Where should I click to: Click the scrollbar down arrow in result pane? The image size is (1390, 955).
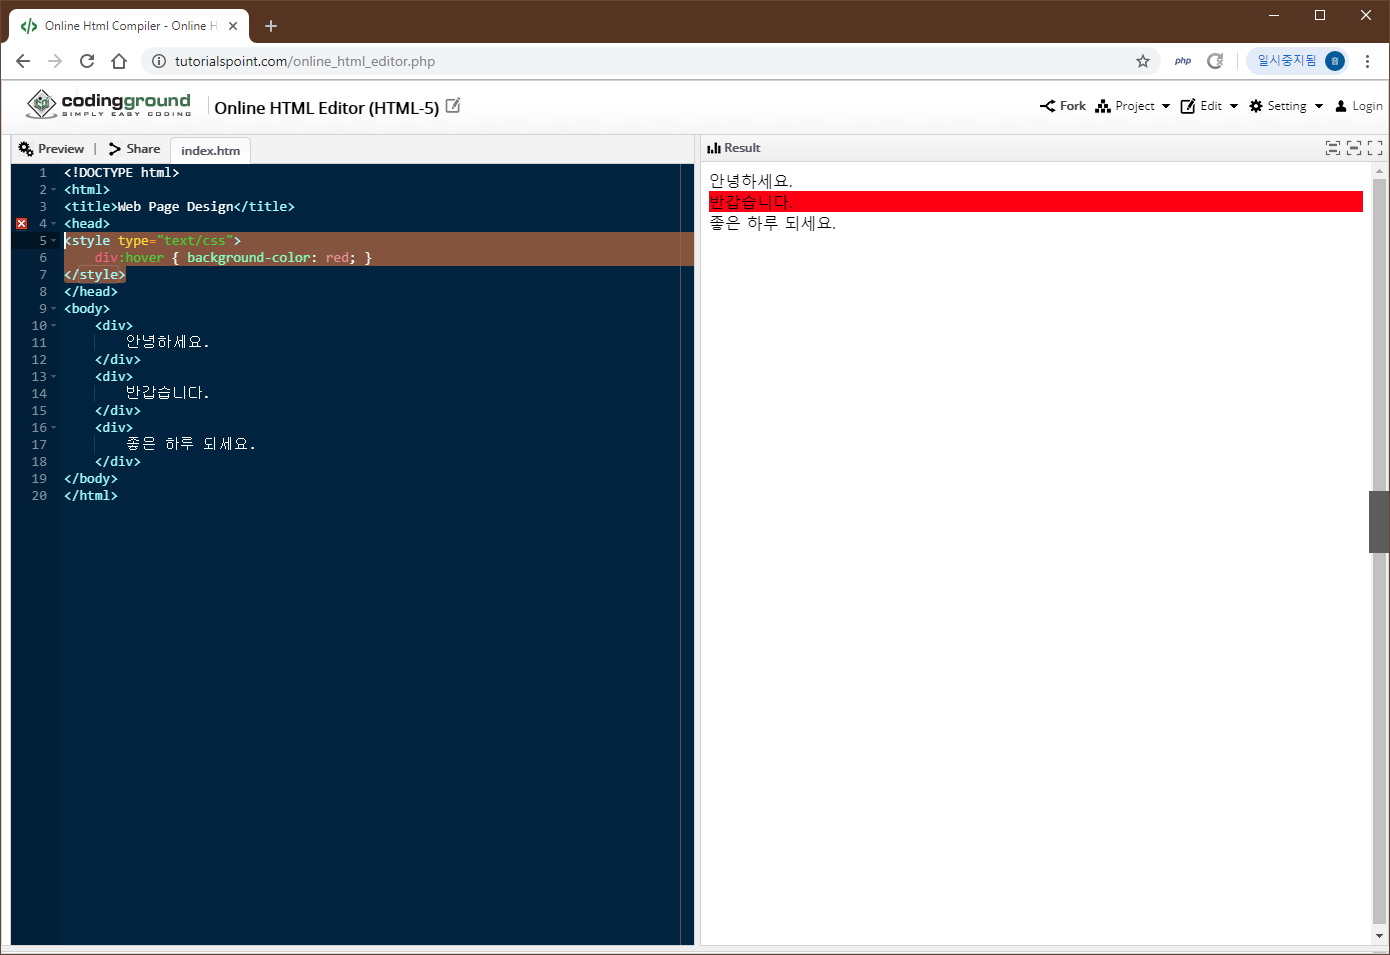coord(1379,936)
